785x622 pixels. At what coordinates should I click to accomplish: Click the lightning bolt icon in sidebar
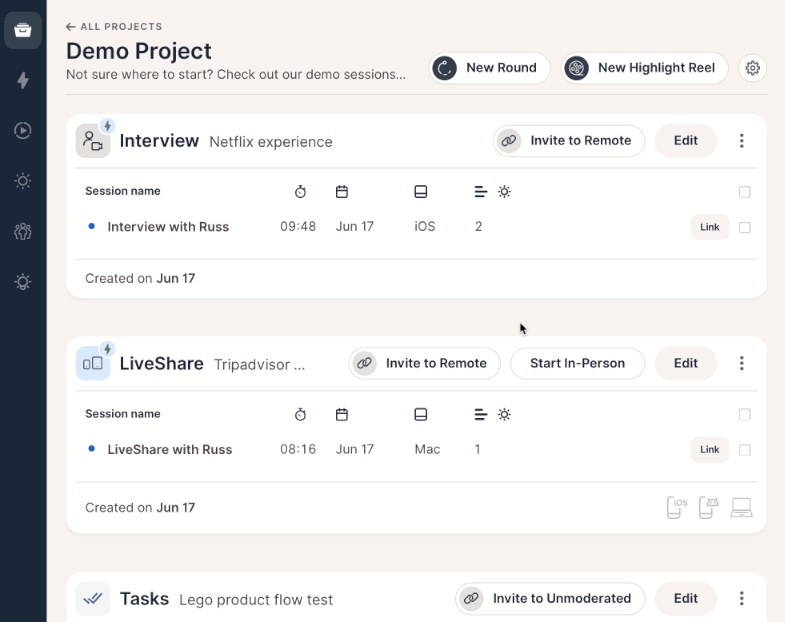pyautogui.click(x=23, y=80)
